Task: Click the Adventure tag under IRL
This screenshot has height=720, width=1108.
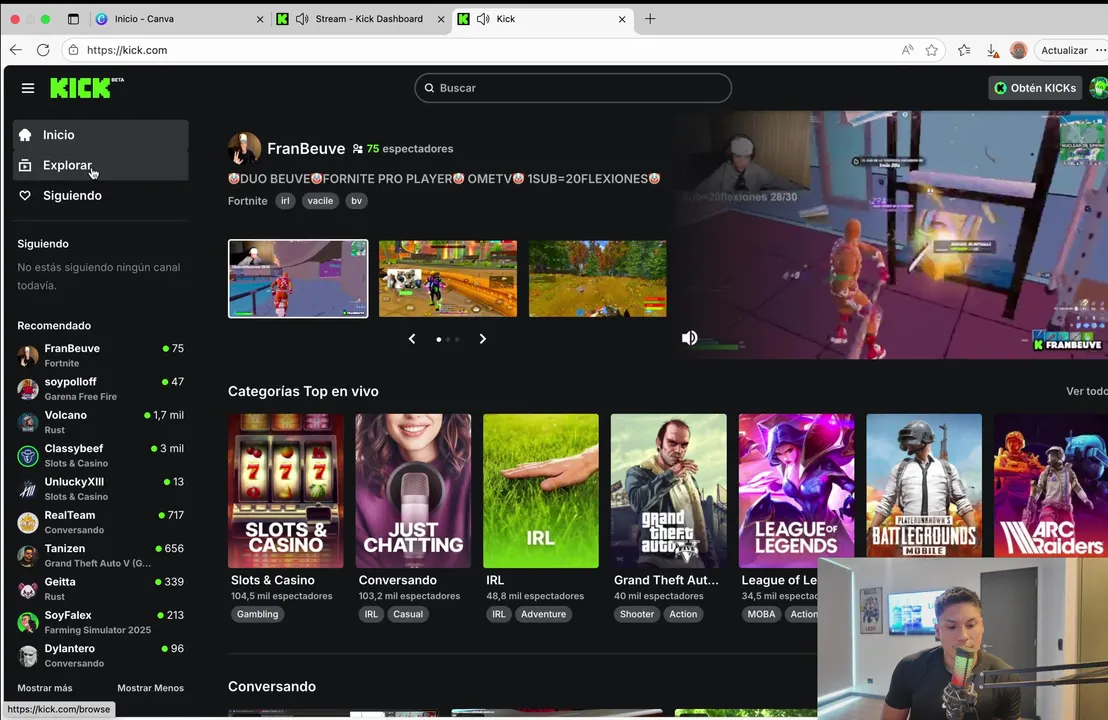Action: point(543,614)
